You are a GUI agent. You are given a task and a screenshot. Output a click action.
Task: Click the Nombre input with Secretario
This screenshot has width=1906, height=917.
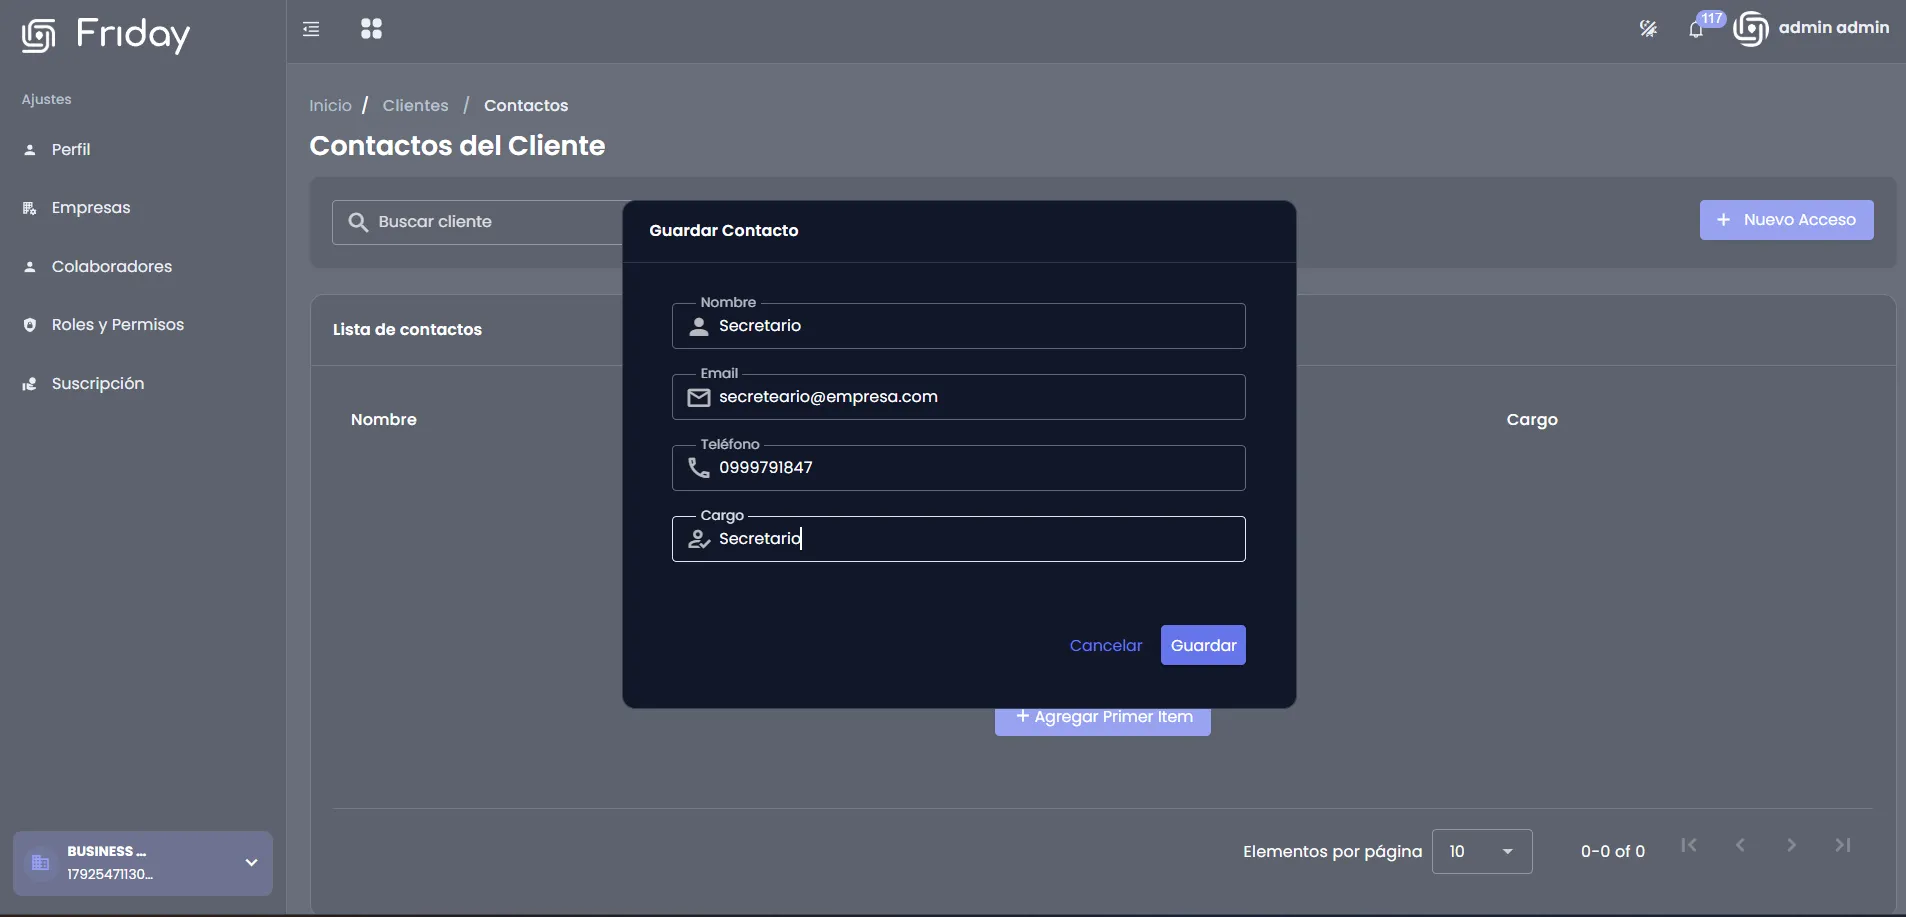coord(958,326)
